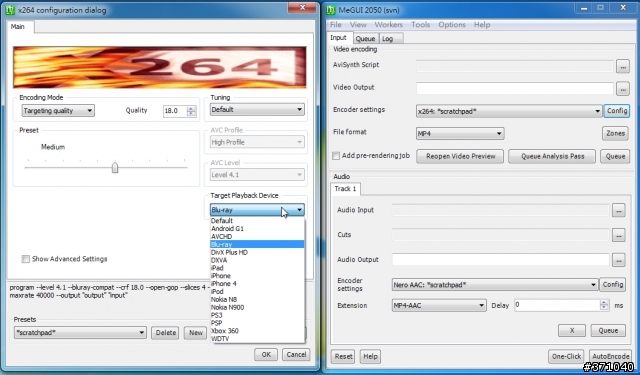Open Help menu in menu bar
640x375 pixels.
click(482, 25)
